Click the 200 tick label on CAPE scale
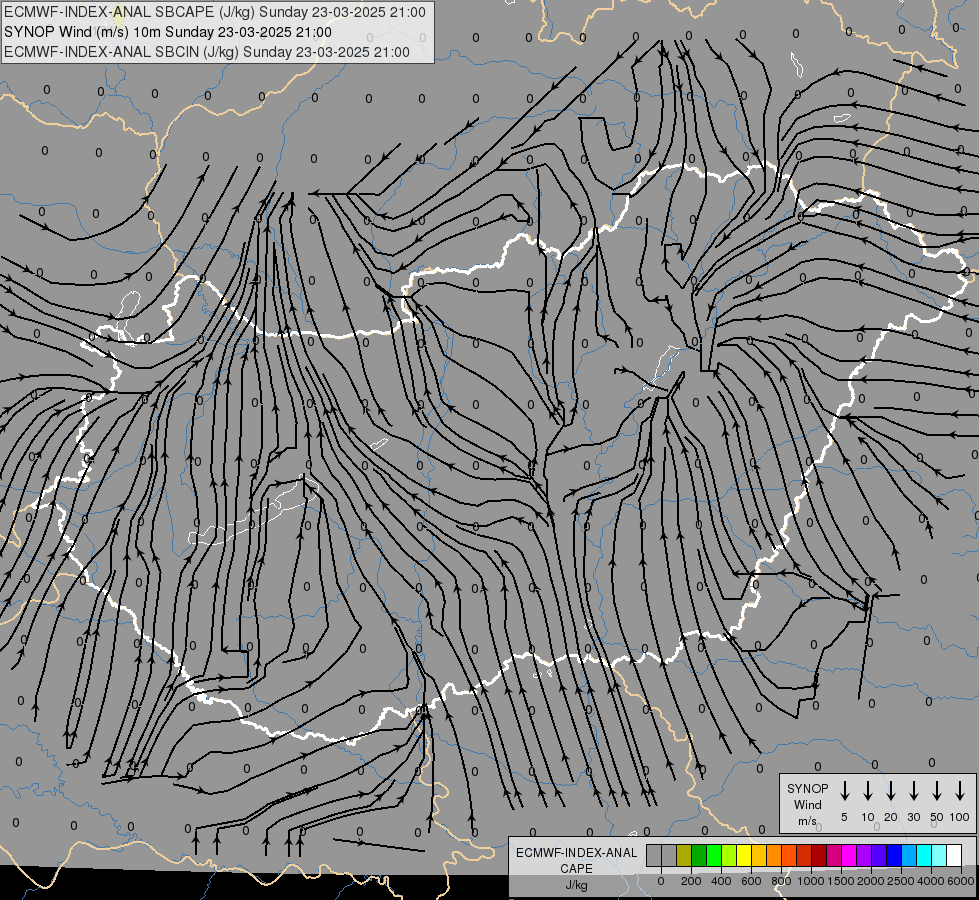Image resolution: width=979 pixels, height=900 pixels. (691, 881)
